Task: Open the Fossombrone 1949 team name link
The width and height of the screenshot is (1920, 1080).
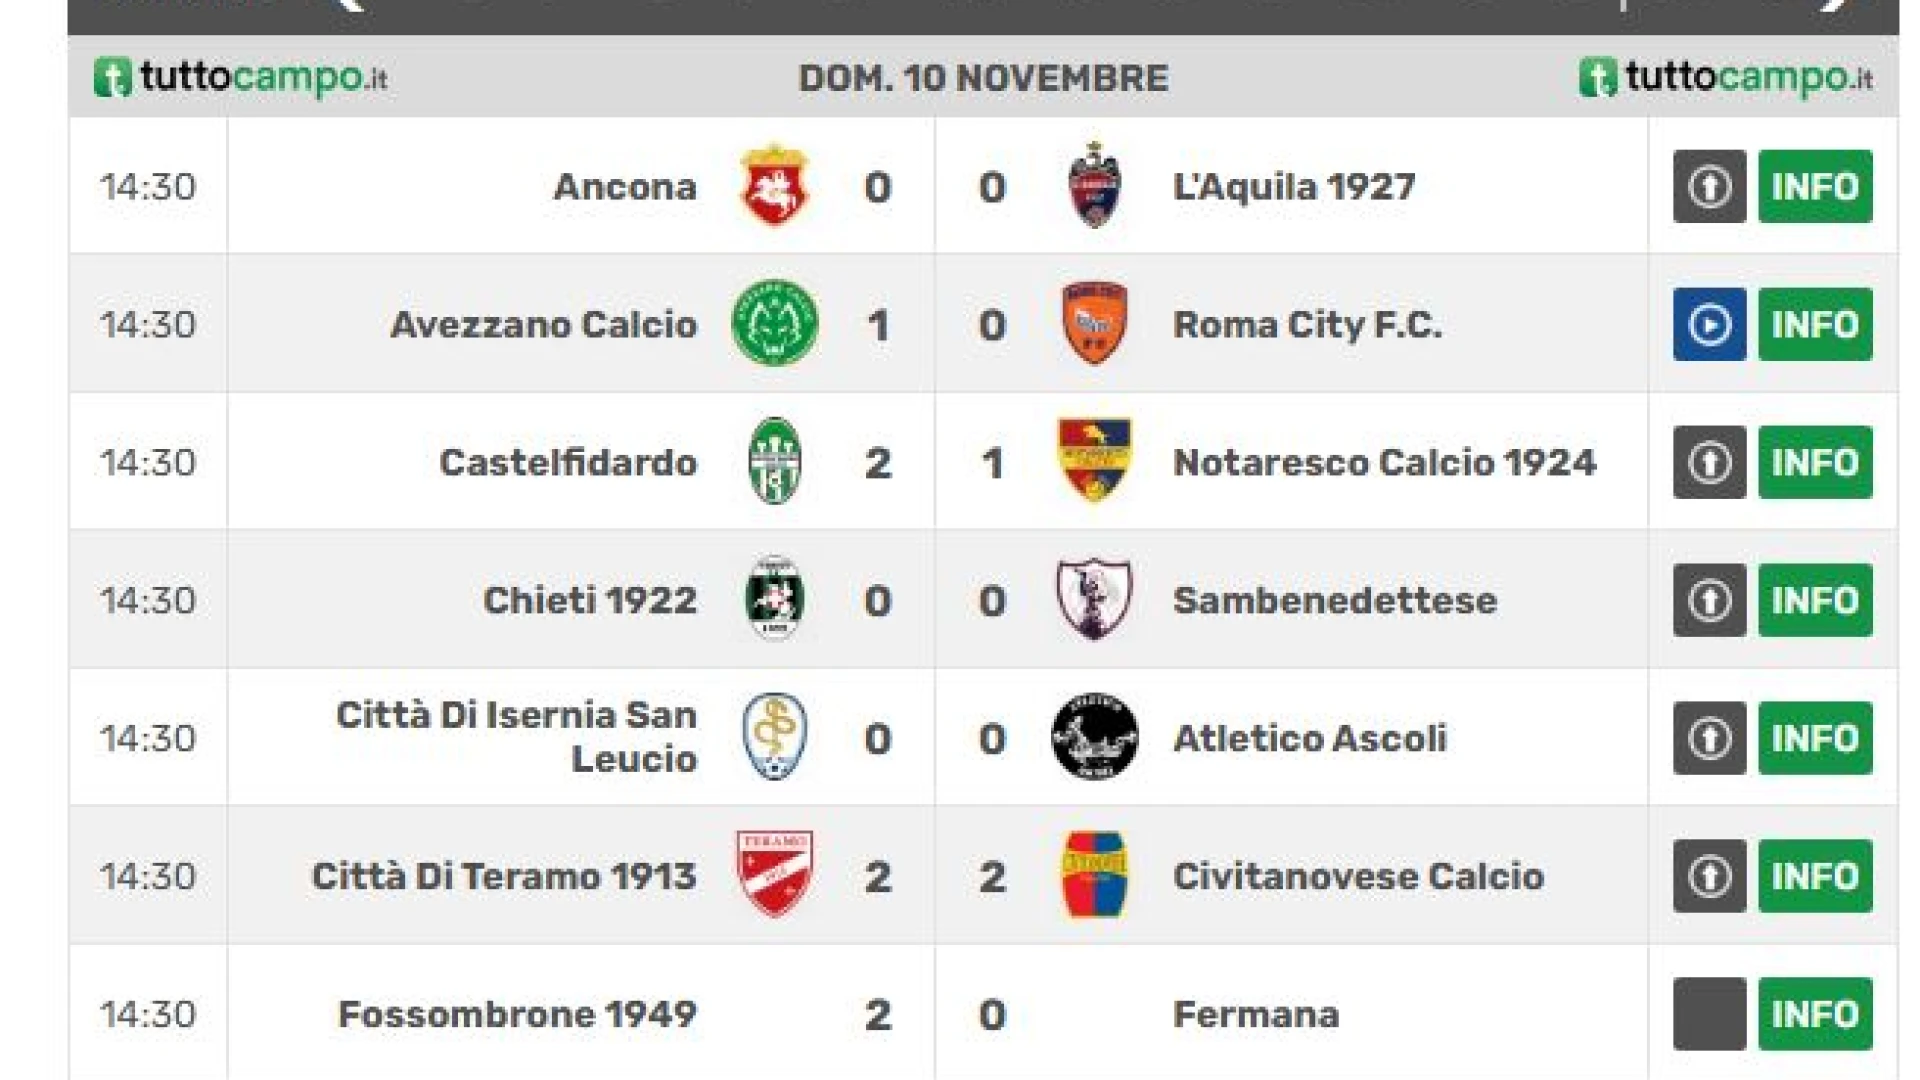Action: [x=517, y=1014]
